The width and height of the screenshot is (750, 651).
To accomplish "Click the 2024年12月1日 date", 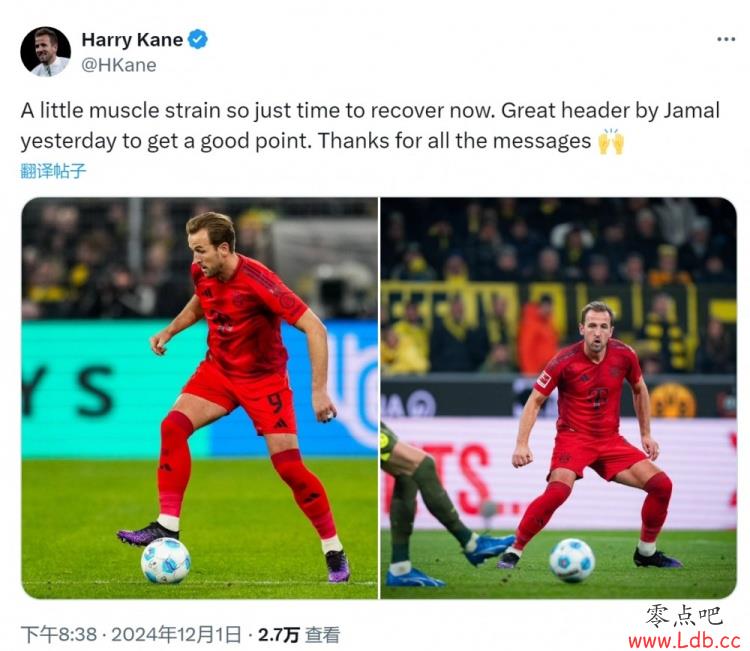I will click(x=176, y=635).
